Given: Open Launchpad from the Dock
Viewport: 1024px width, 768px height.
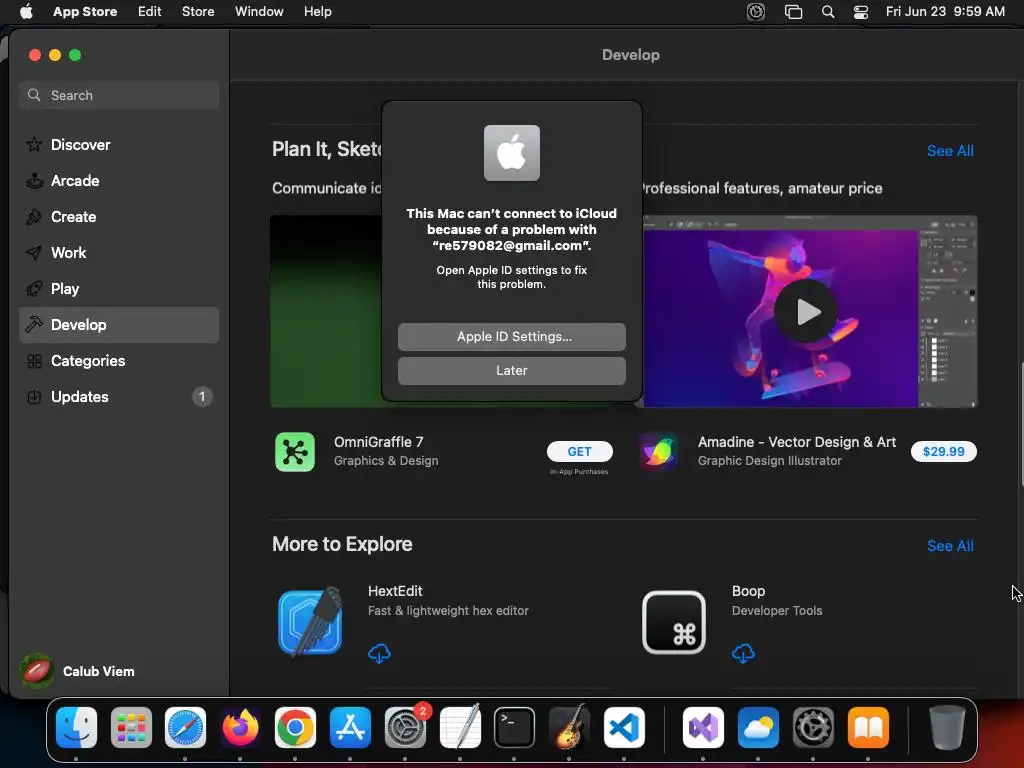Looking at the screenshot, I should (131, 727).
